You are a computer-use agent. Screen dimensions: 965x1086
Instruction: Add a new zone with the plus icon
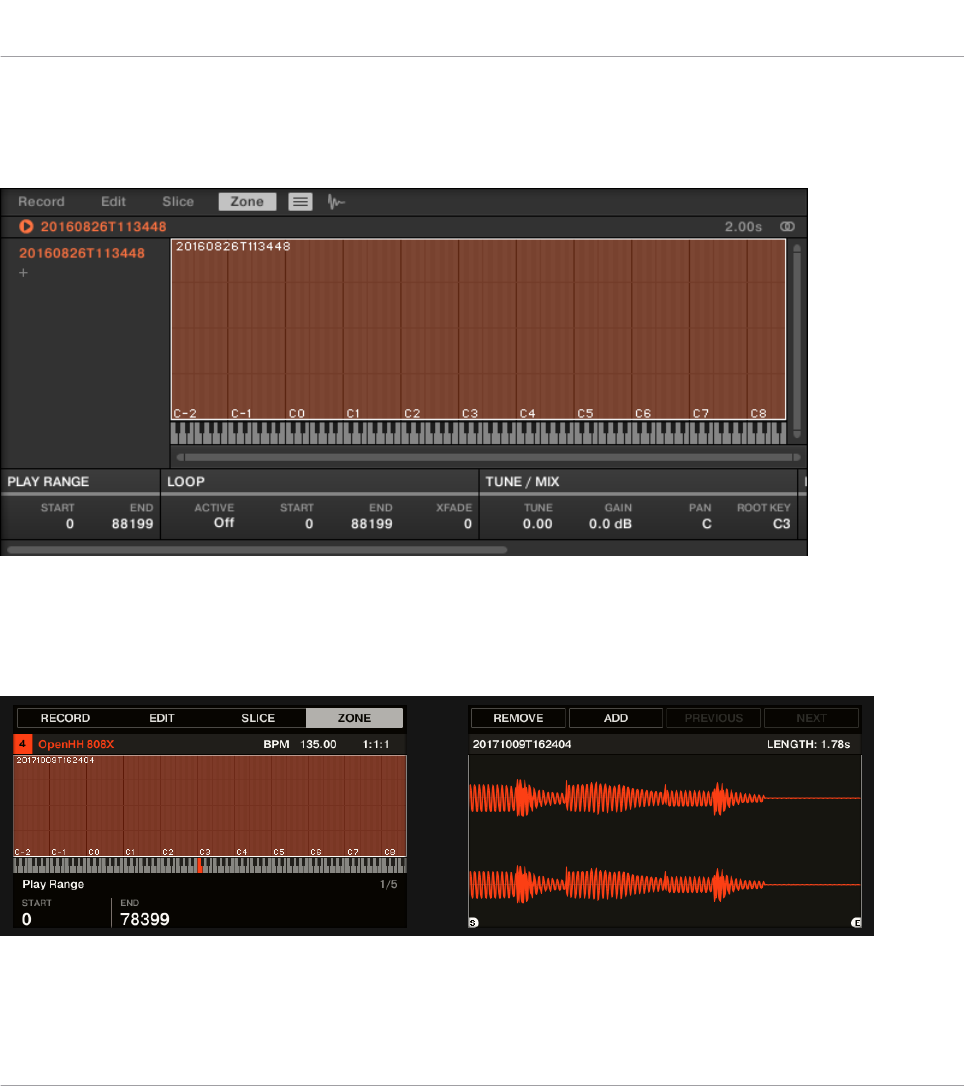tap(24, 273)
